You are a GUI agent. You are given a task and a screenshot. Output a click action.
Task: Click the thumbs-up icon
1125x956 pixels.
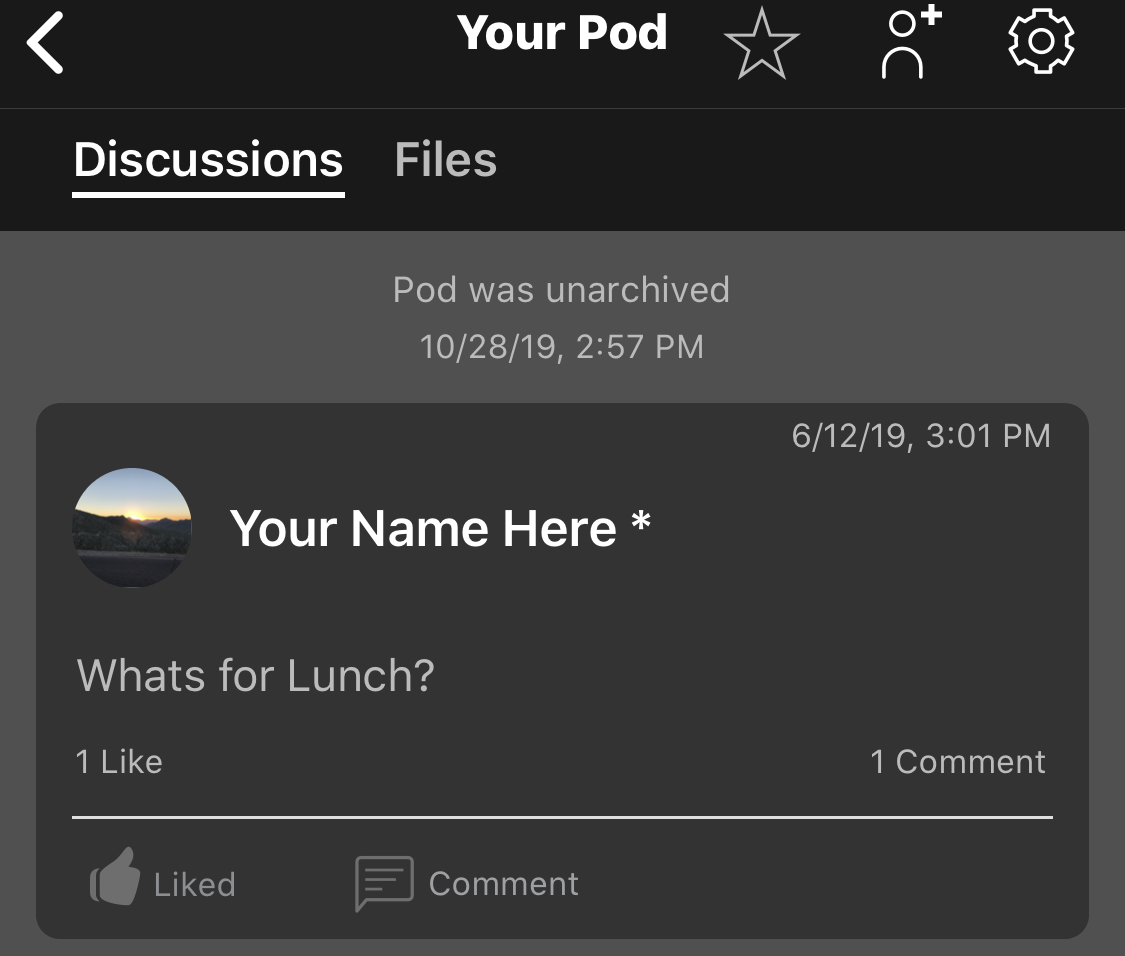click(116, 877)
